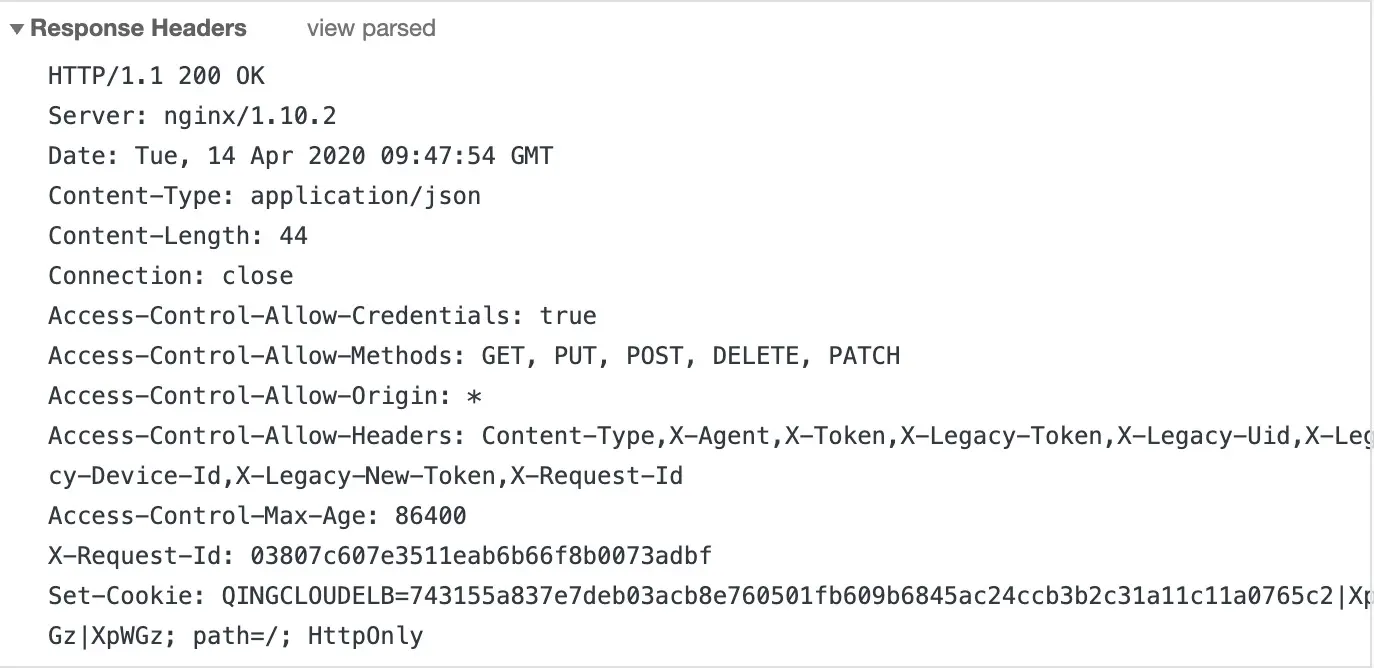Click the Set-Cookie QINGCLOUDELB line
This screenshot has height=668, width=1374.
point(710,596)
